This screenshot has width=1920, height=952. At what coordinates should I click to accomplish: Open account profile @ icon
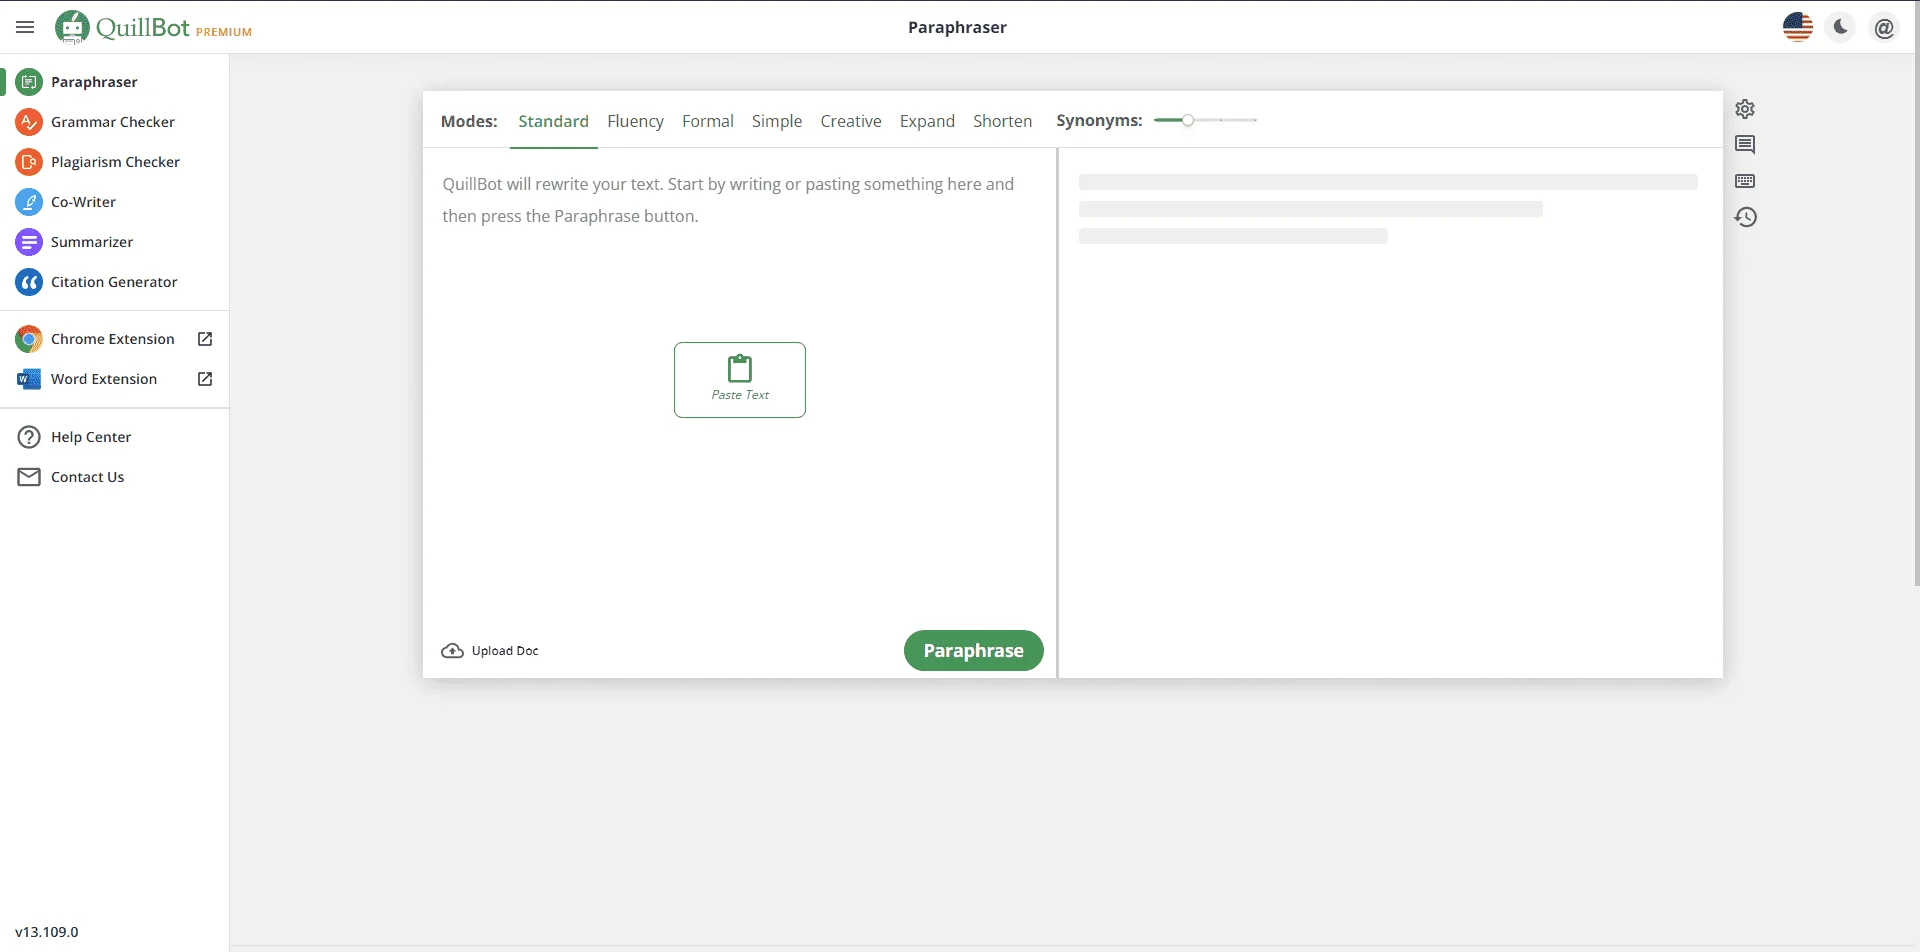click(x=1884, y=27)
